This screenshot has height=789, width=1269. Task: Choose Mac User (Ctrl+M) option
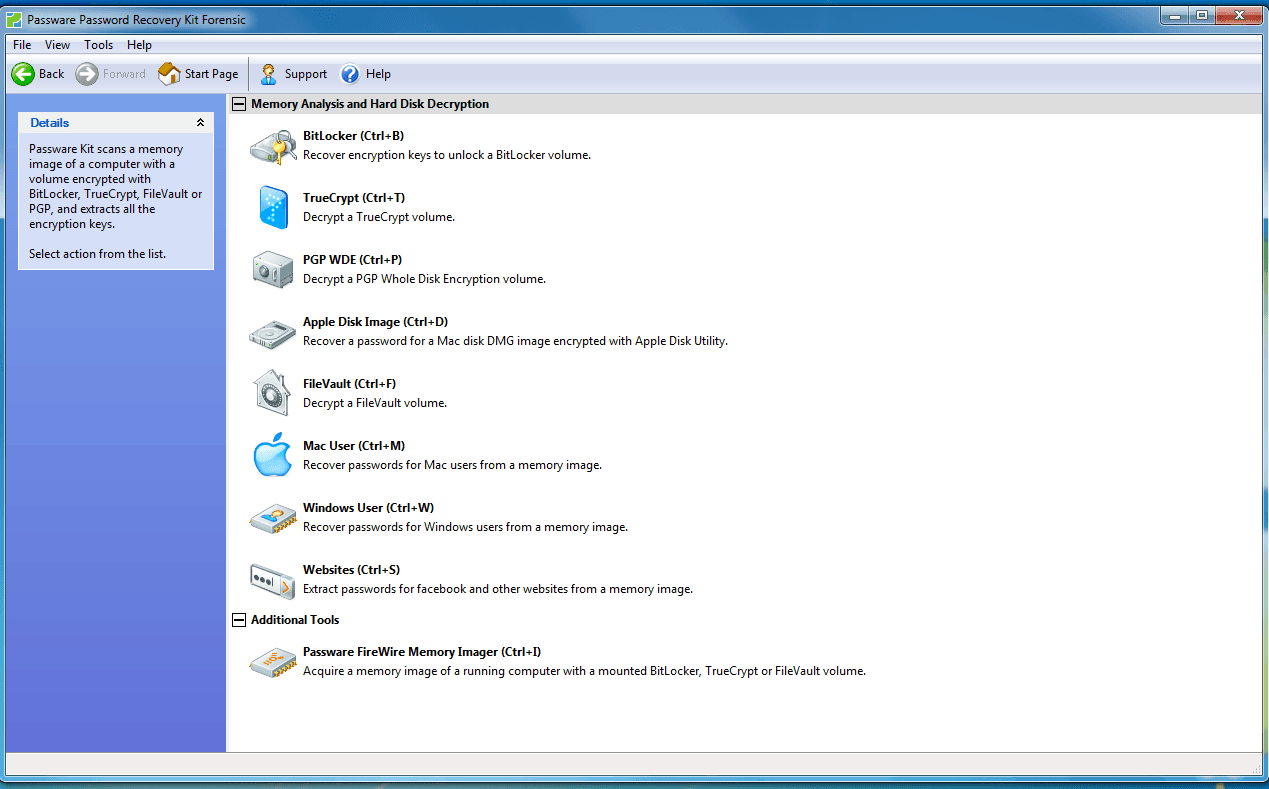coord(354,446)
